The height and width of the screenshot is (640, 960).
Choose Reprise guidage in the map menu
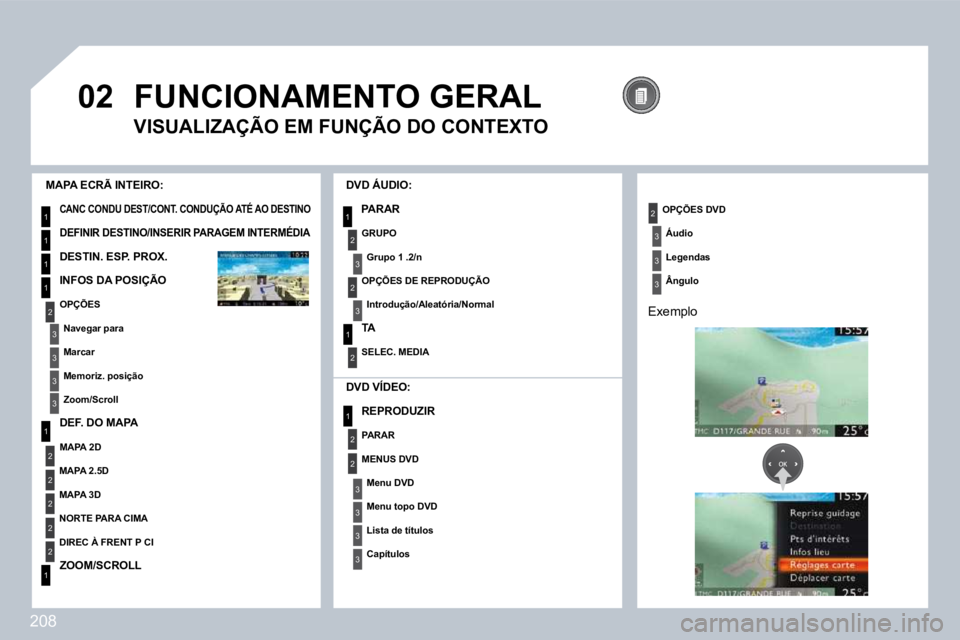[825, 513]
